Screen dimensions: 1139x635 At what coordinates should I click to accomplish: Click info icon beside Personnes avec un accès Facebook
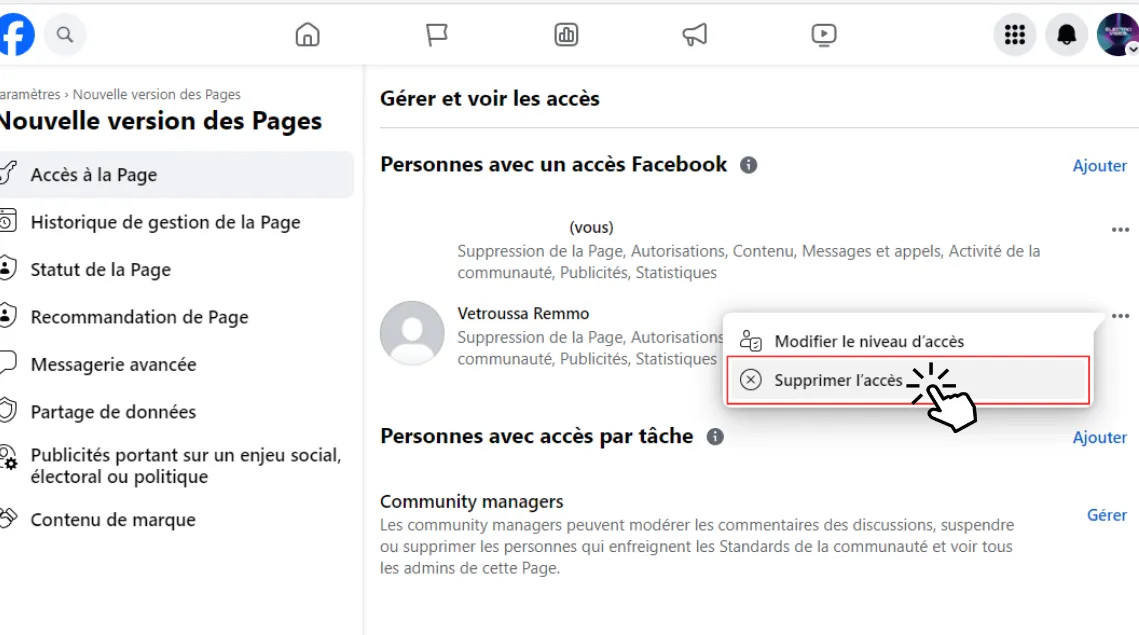pyautogui.click(x=748, y=165)
